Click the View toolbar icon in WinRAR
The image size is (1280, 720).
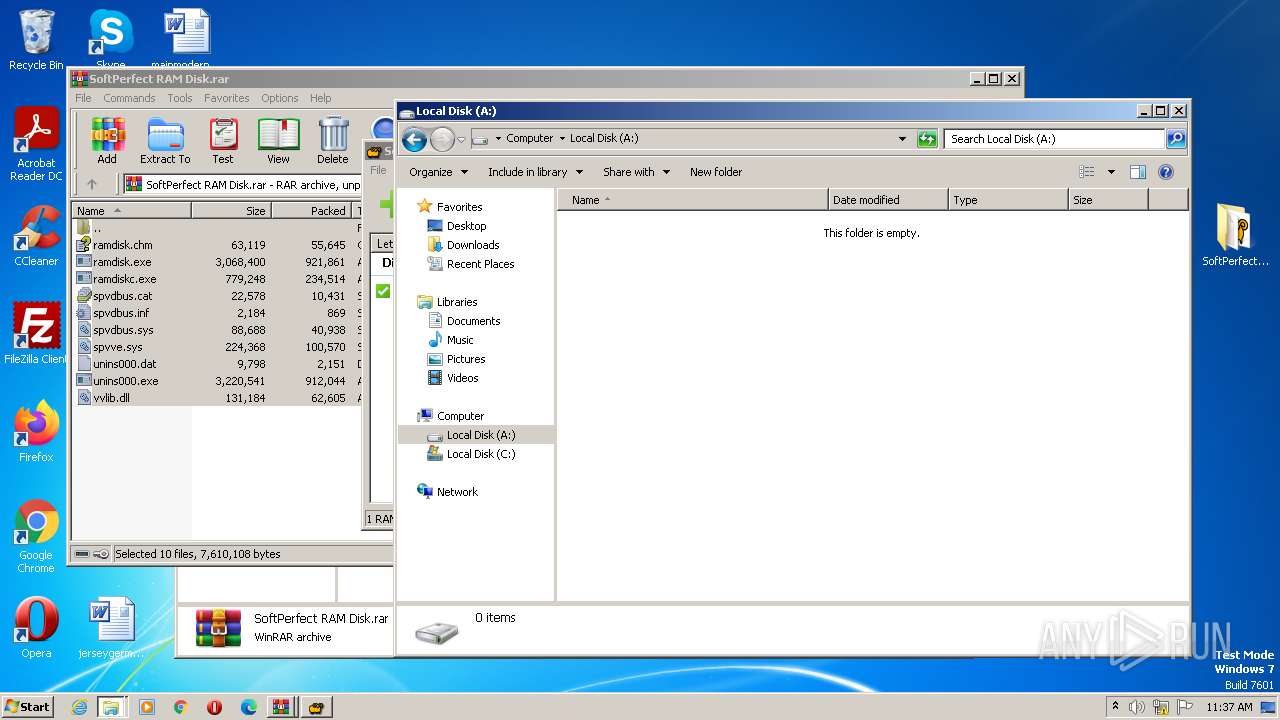(278, 141)
